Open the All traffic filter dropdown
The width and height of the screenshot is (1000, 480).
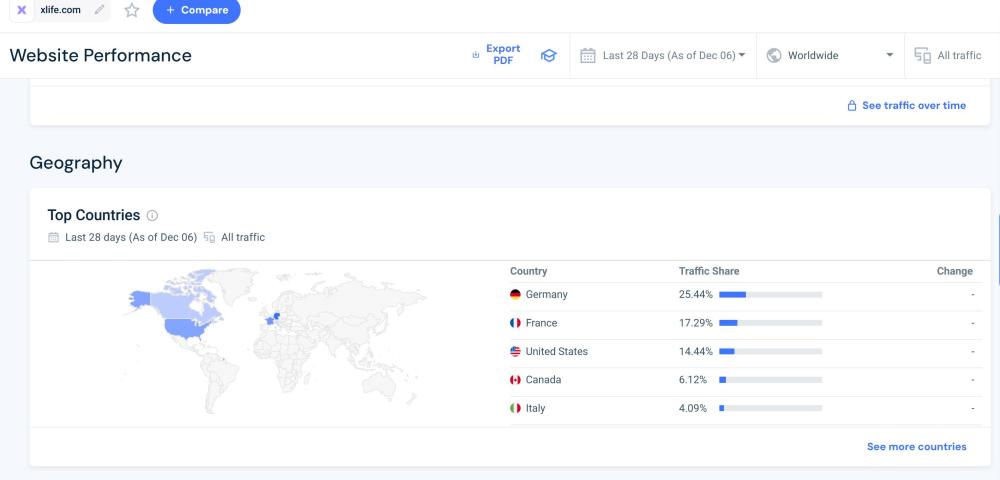pyautogui.click(x=958, y=56)
